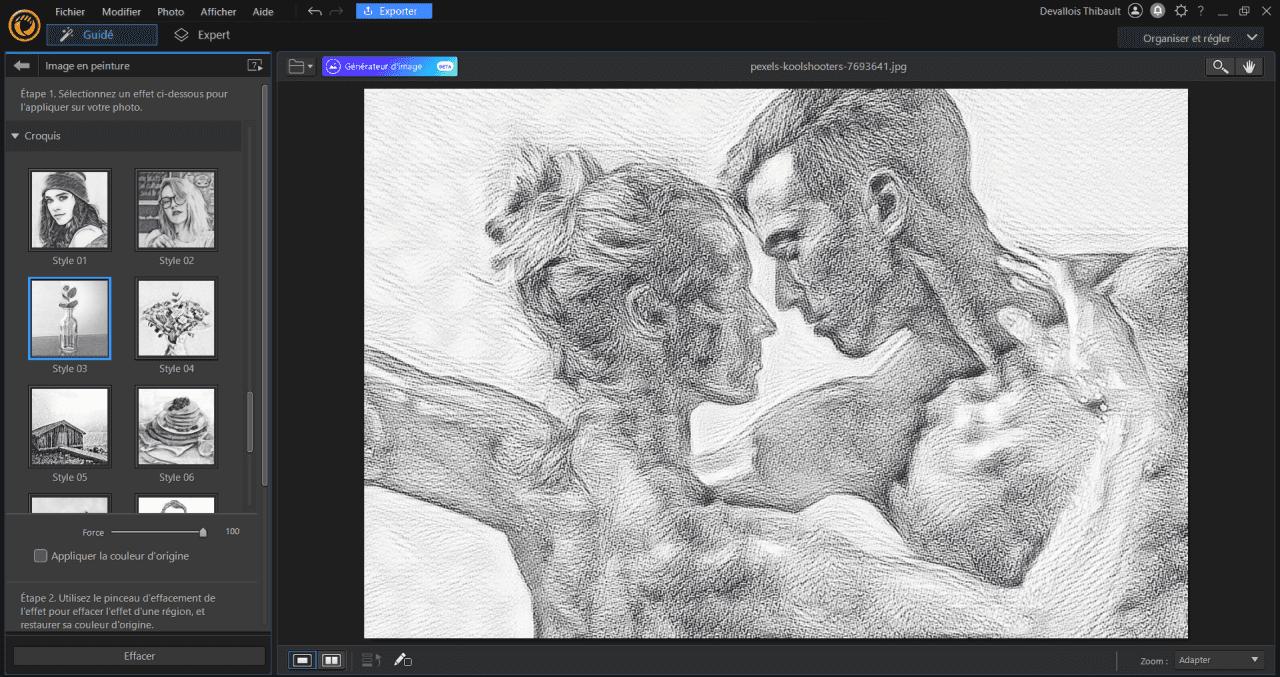The image size is (1280, 677).
Task: Activate the effect eraser brush pencil icon
Action: tap(403, 660)
